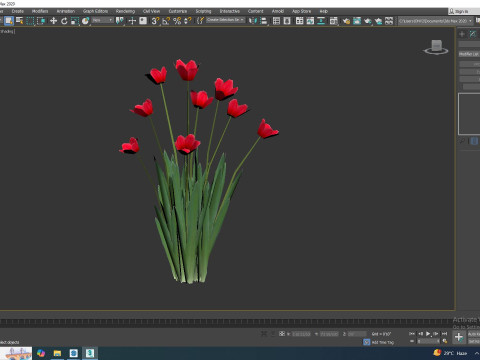Image resolution: width=480 pixels, height=360 pixels.
Task: Click the ViewCube in viewport
Action: pos(436,47)
